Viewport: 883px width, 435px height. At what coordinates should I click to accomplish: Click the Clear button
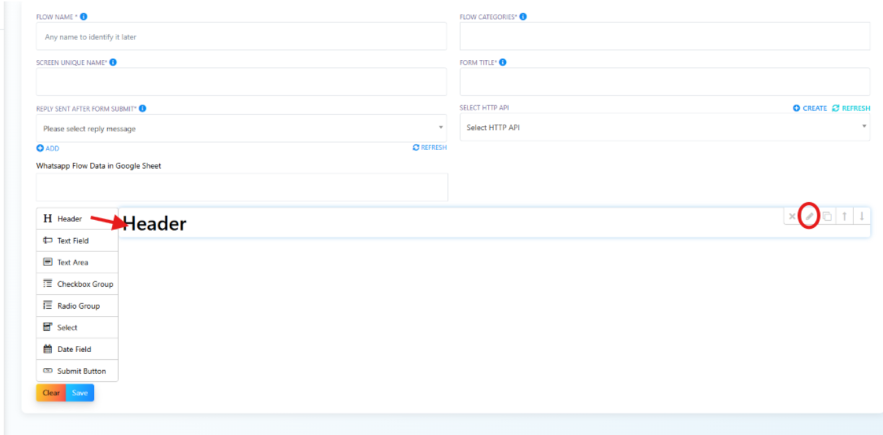[51, 393]
